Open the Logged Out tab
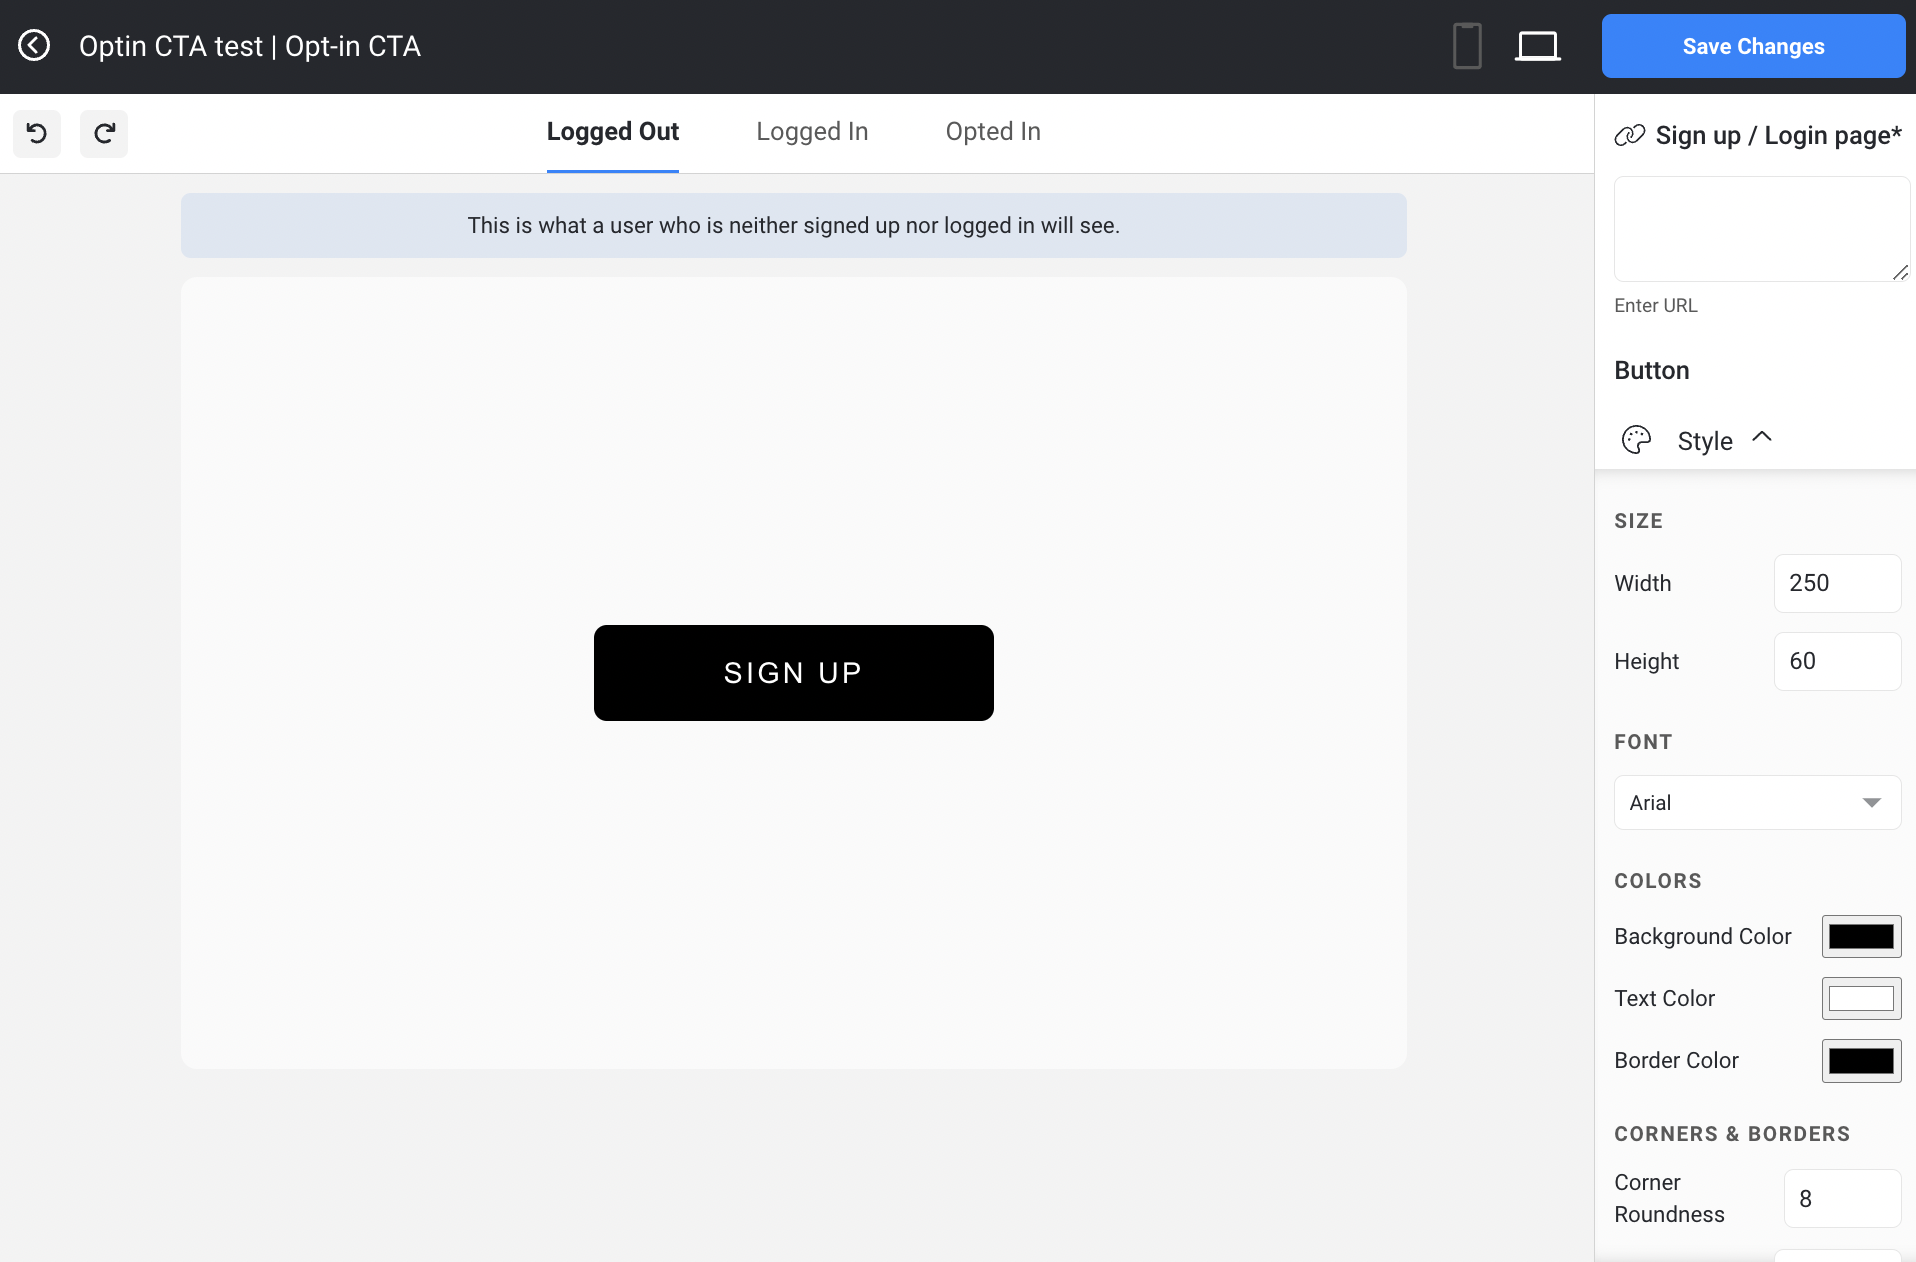The height and width of the screenshot is (1262, 1916). coord(612,132)
